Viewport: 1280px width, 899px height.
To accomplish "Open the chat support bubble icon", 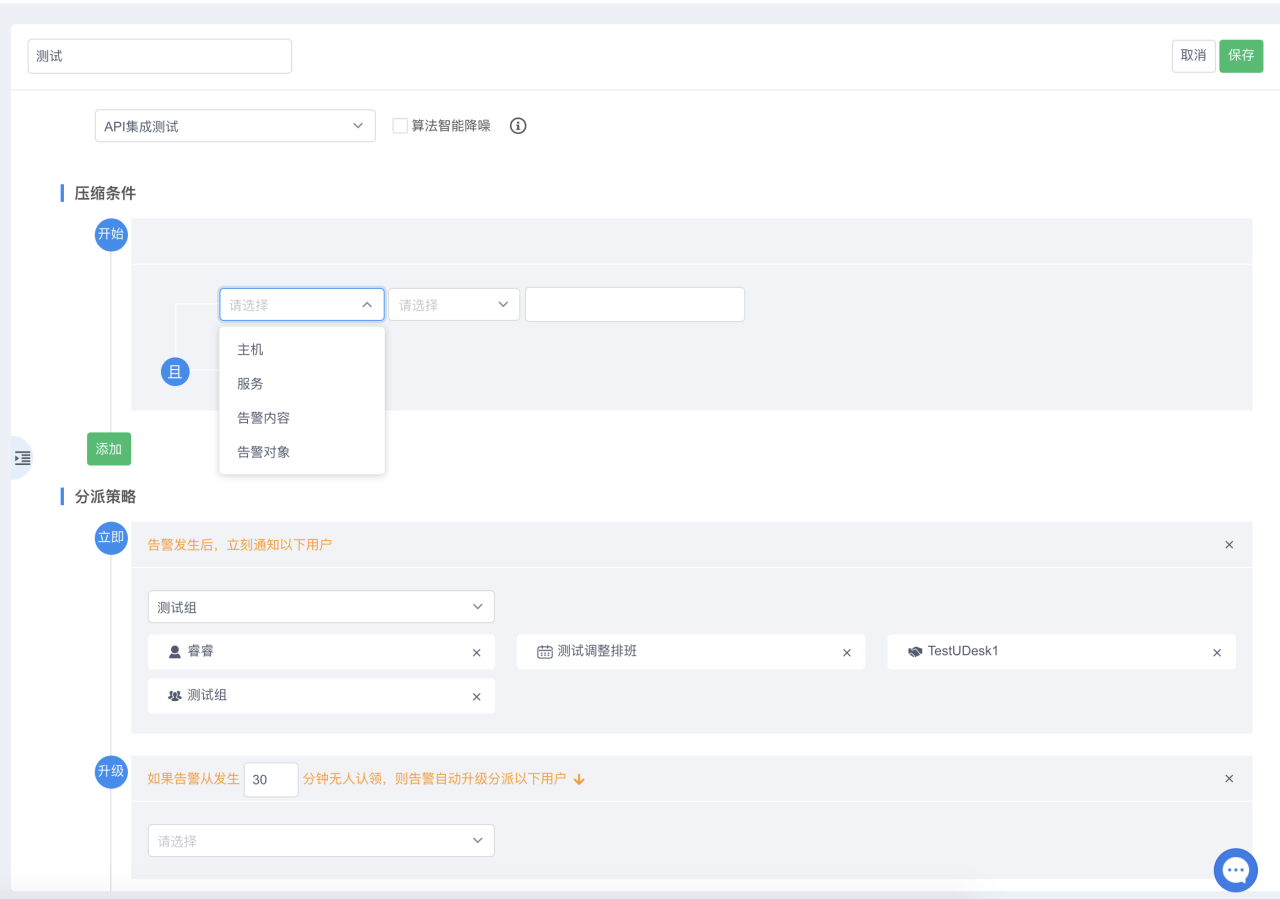I will coord(1236,870).
